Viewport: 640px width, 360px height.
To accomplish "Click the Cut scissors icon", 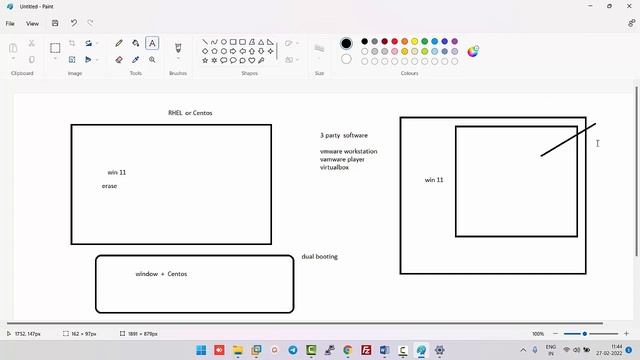I will [x=31, y=43].
